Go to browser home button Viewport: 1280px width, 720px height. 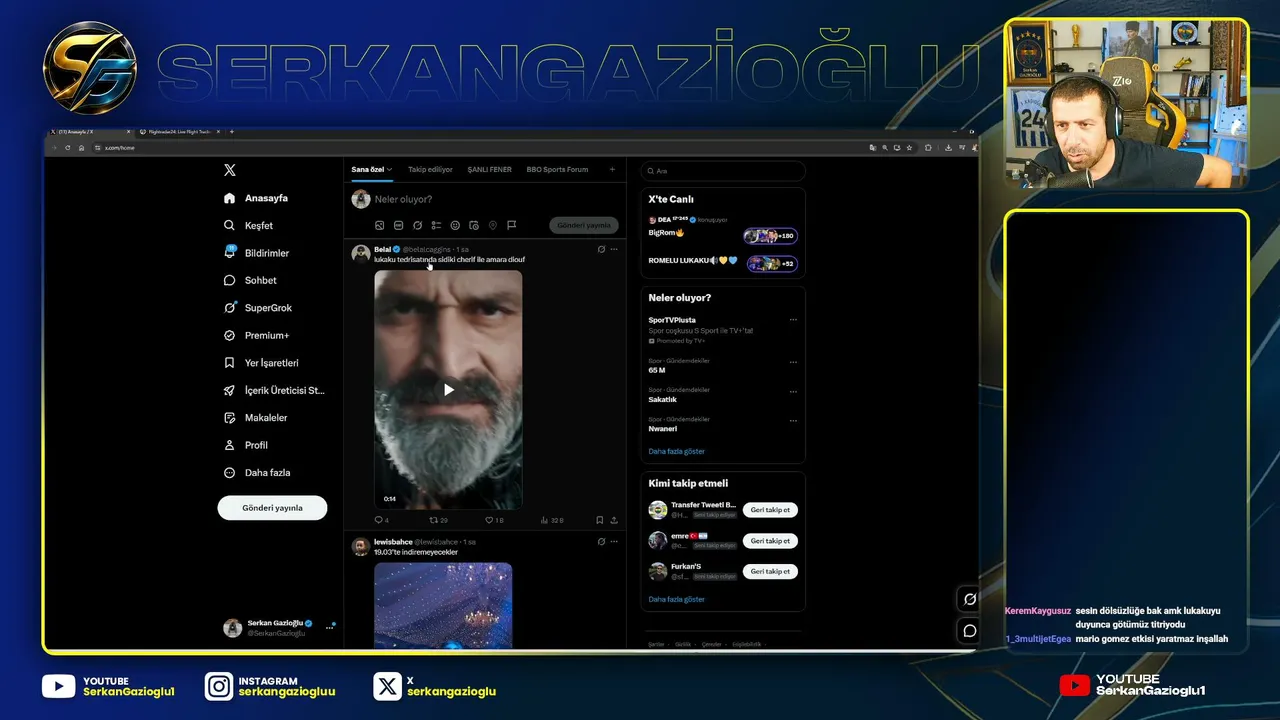(x=81, y=148)
